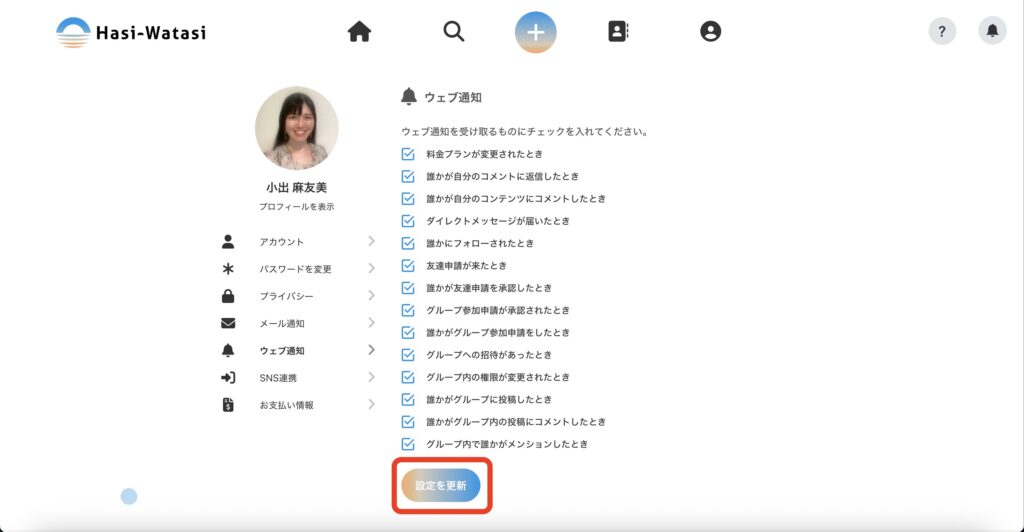Open notifications bell in top right
This screenshot has width=1024, height=532.
[992, 31]
